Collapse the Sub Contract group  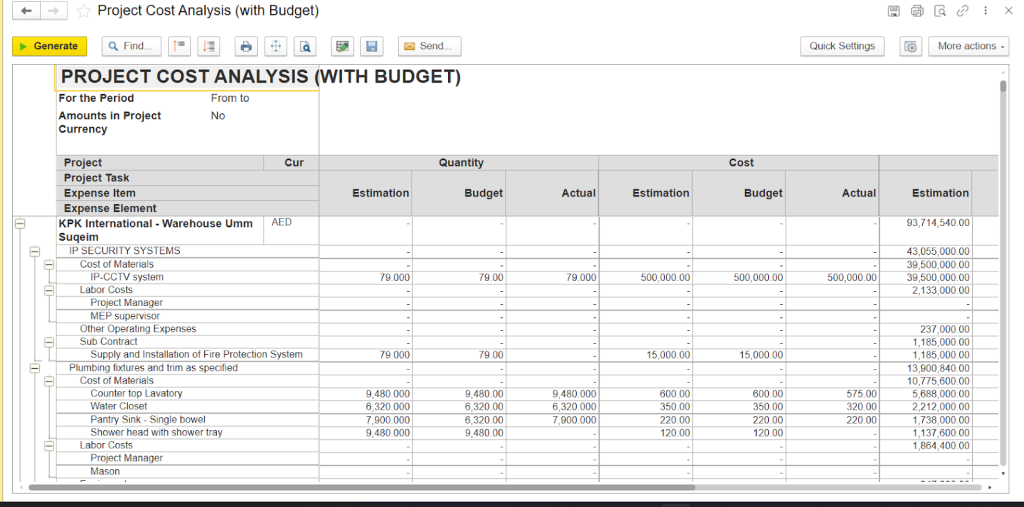[x=48, y=342]
